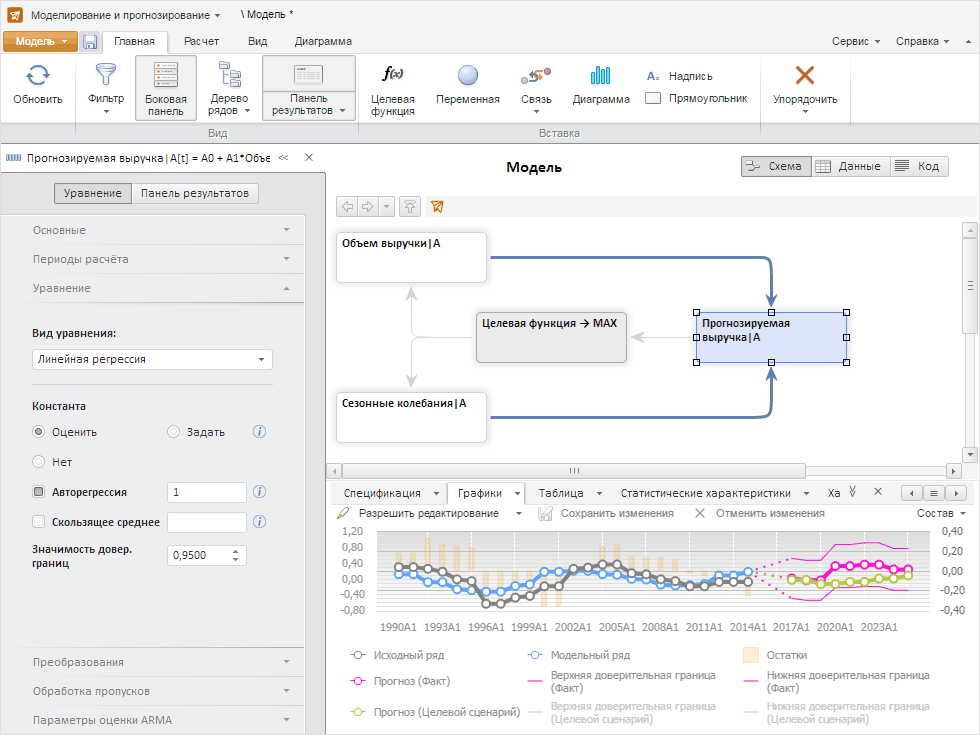The width and height of the screenshot is (980, 735).
Task: Switch to the Данные view button
Action: click(x=848, y=166)
